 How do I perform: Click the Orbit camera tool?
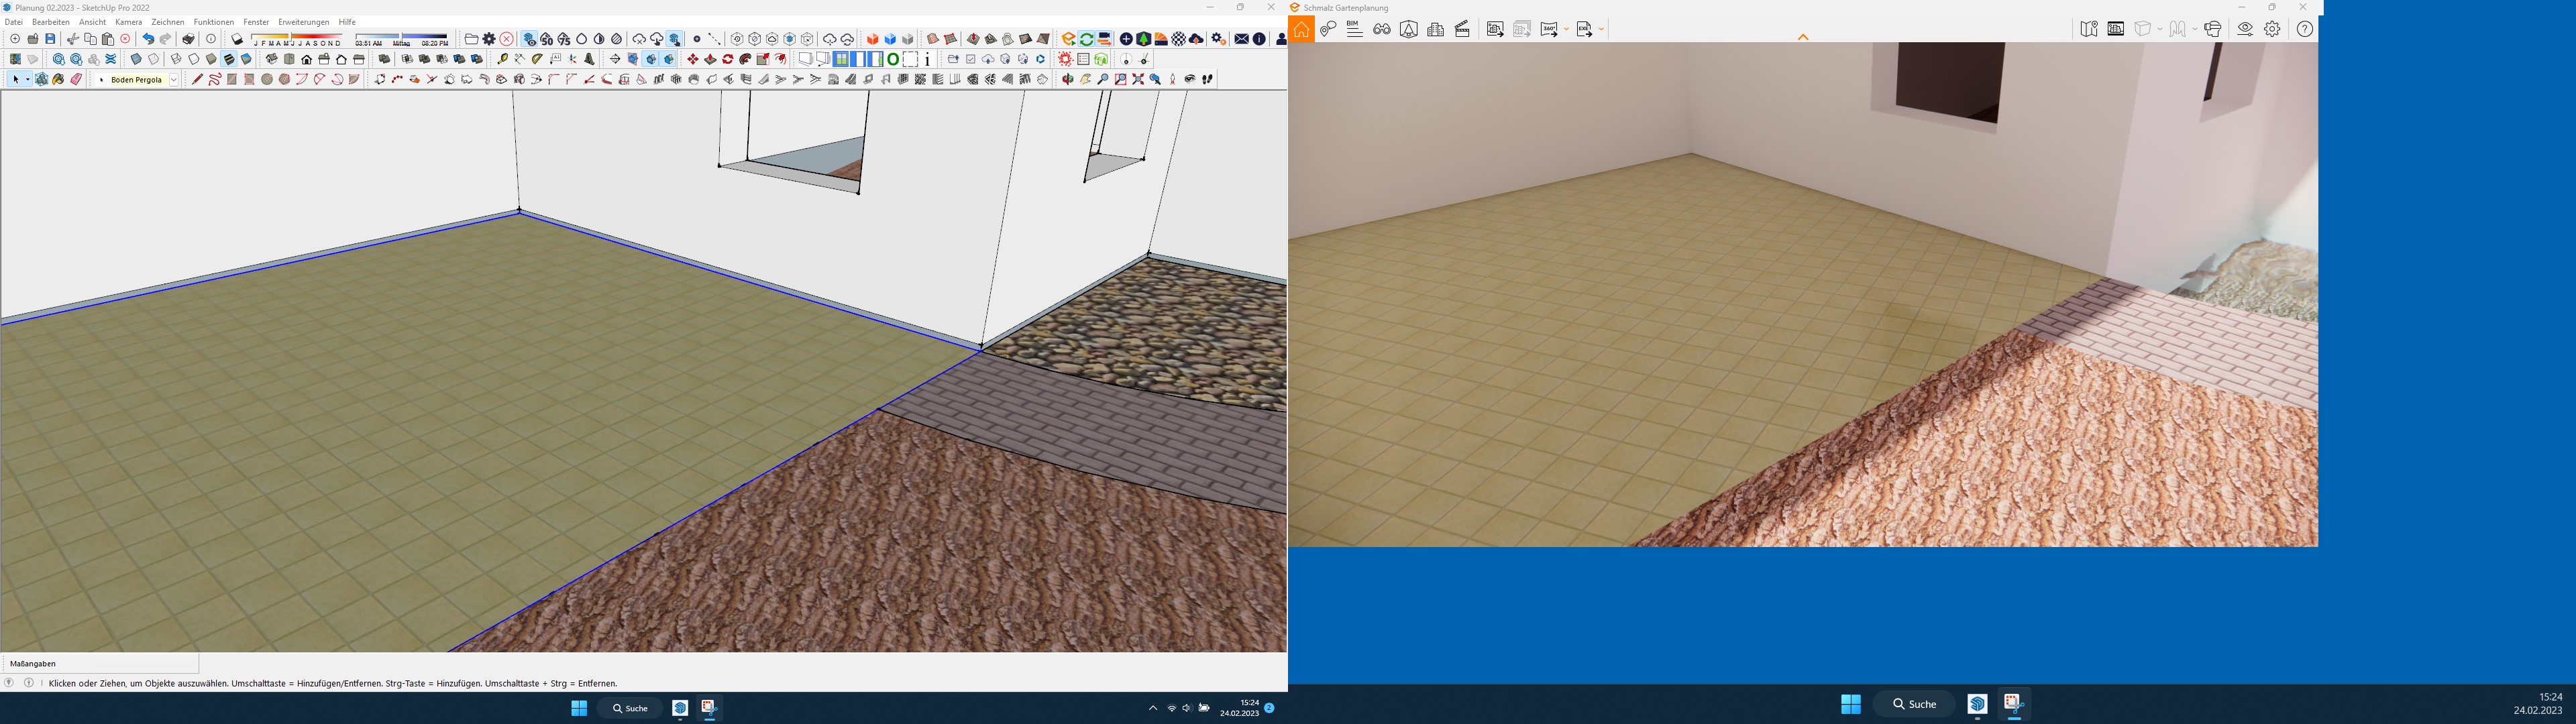[1067, 79]
